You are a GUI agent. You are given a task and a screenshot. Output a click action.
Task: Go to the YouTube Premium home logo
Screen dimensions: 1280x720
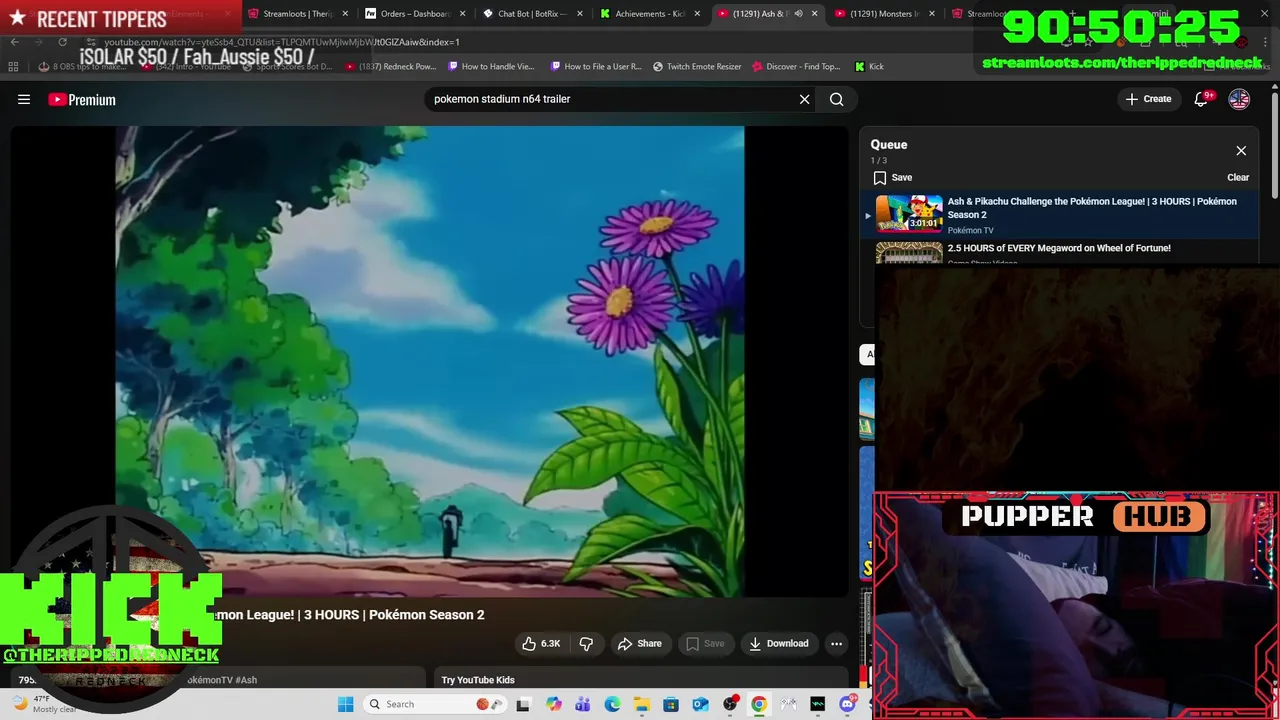coord(82,99)
